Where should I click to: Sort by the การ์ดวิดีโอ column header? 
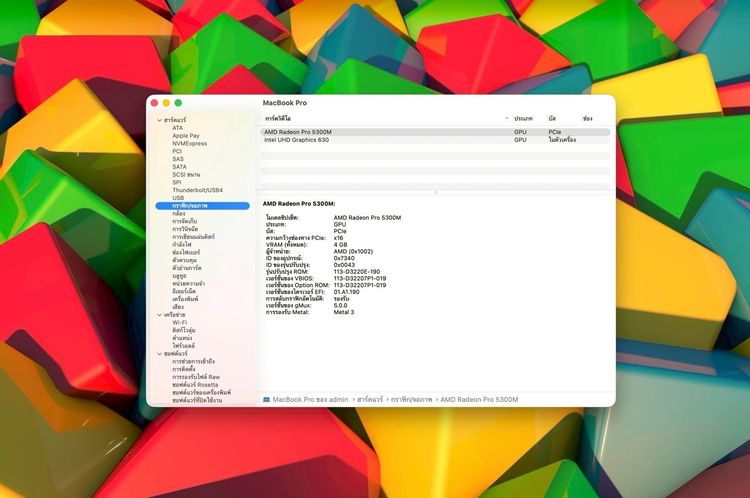click(x=285, y=118)
